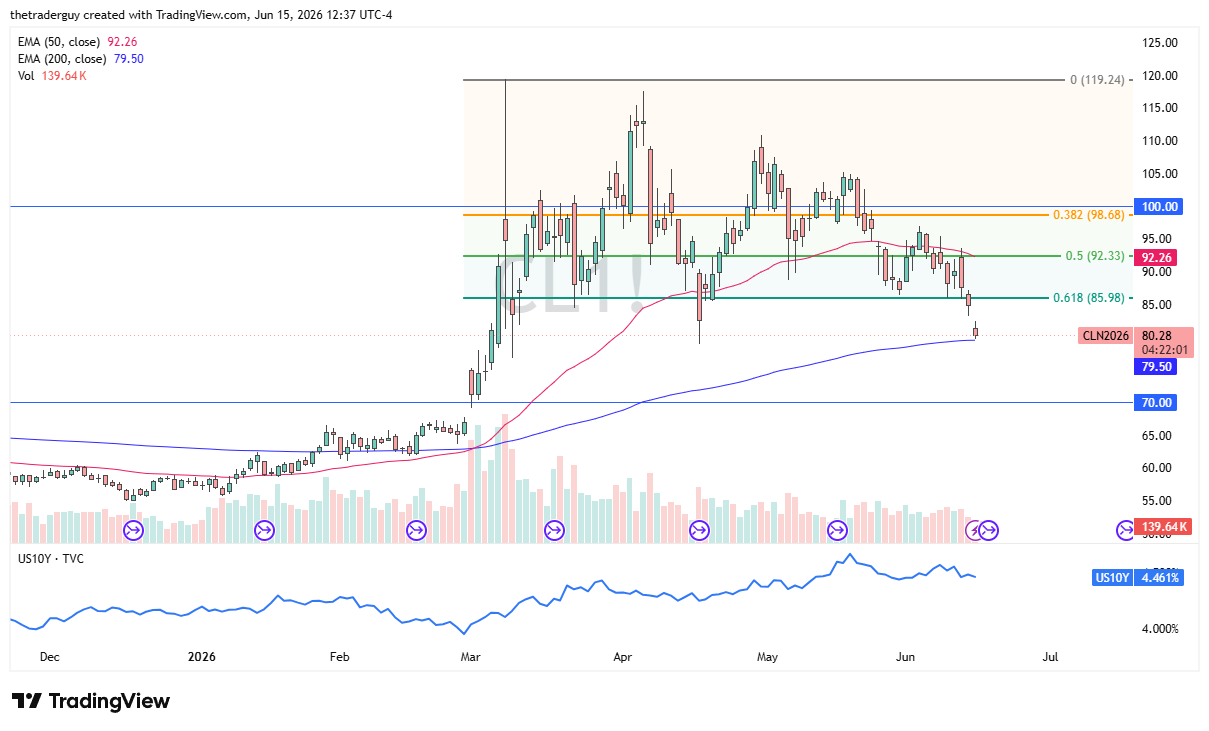The height and width of the screenshot is (731, 1209).
Task: Click the 85.00 price scale tick
Action: 1155,305
